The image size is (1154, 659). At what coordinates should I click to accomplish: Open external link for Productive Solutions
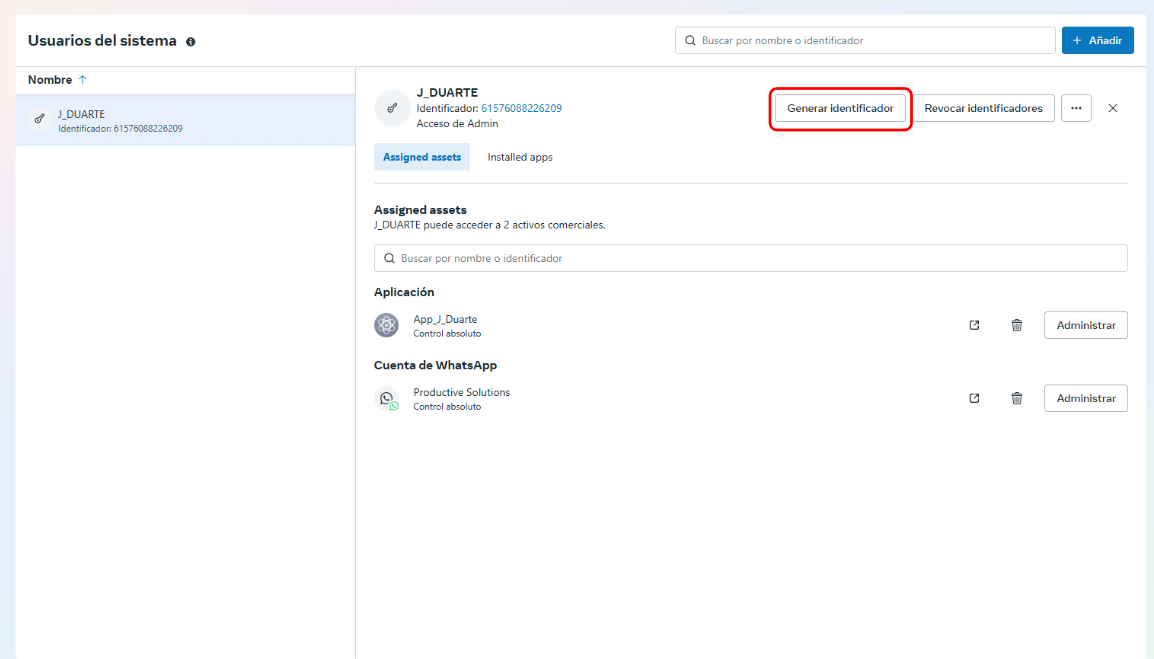(x=974, y=398)
